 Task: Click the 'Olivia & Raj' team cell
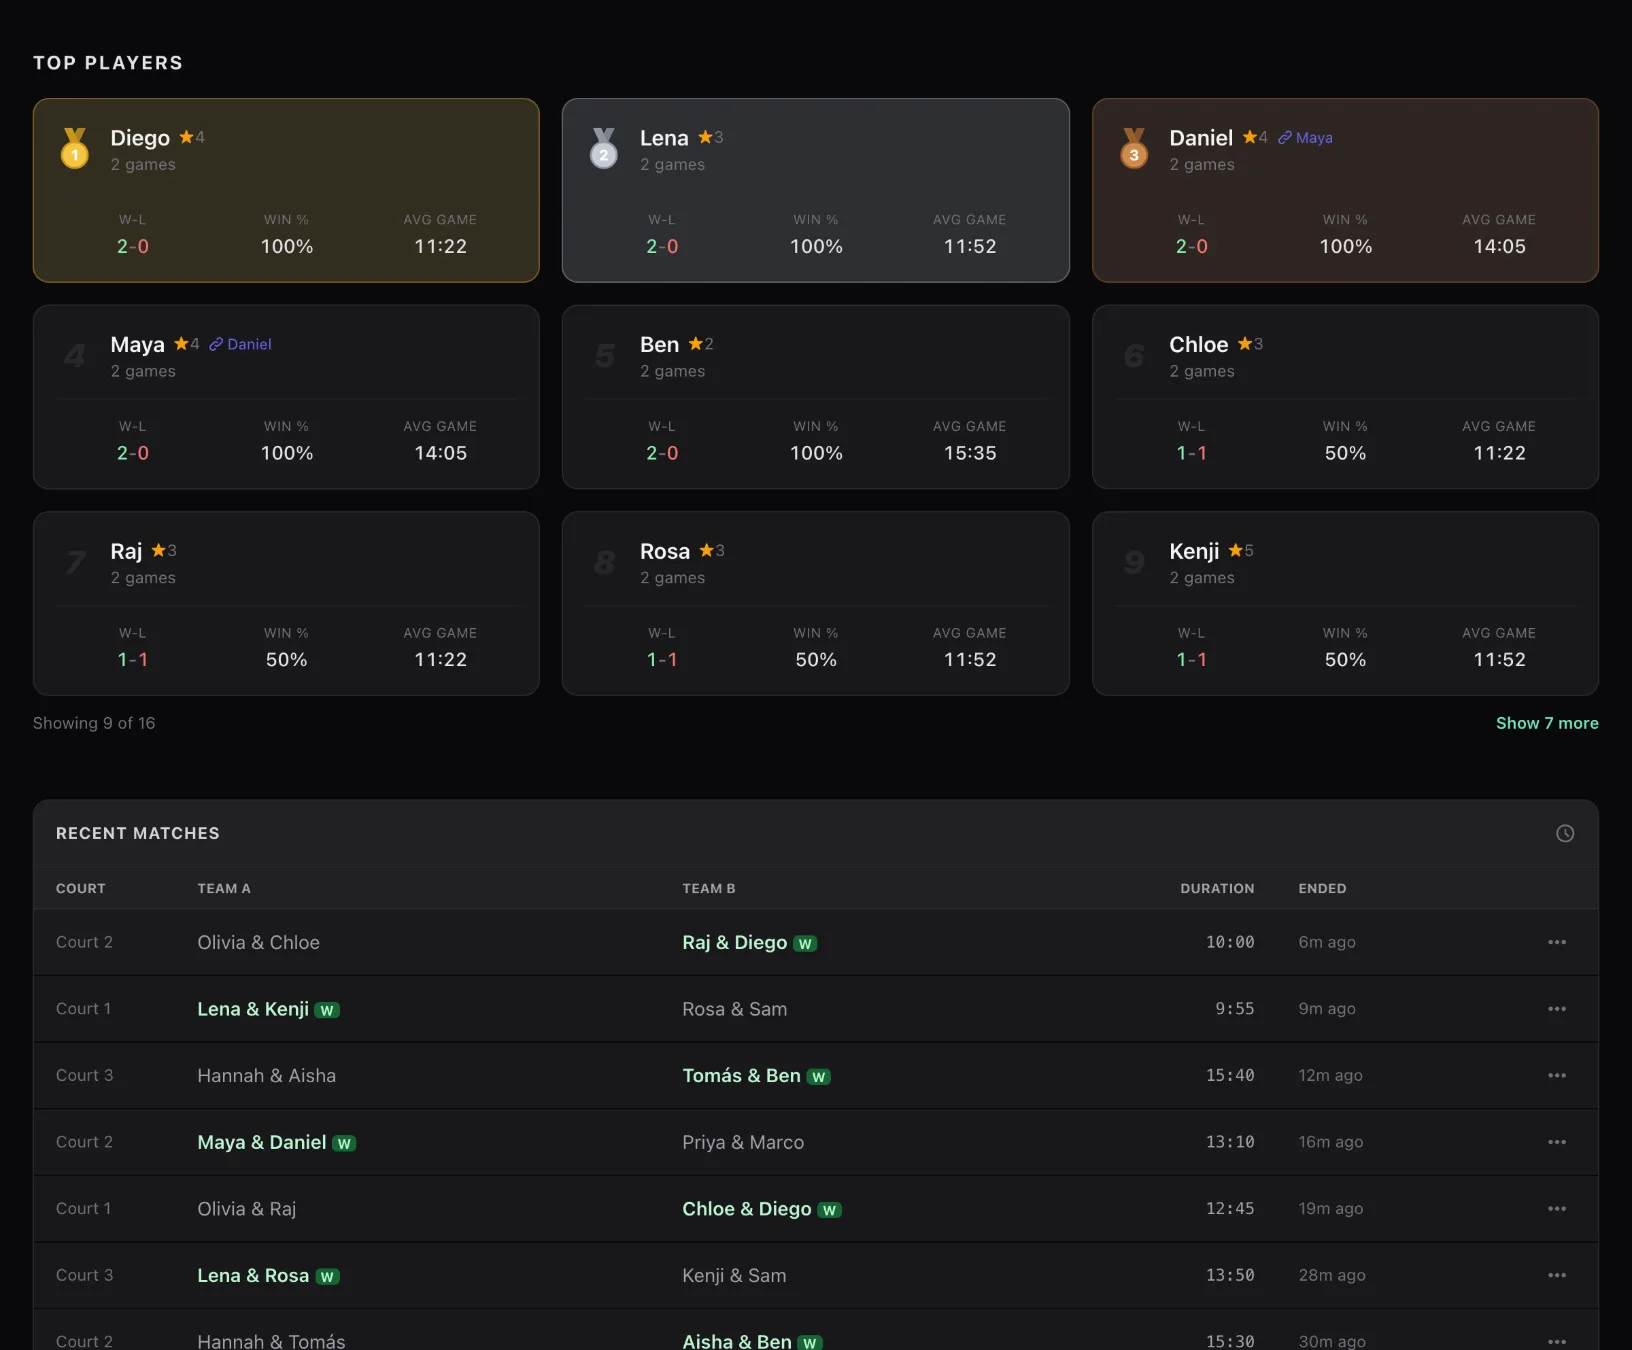tap(247, 1208)
